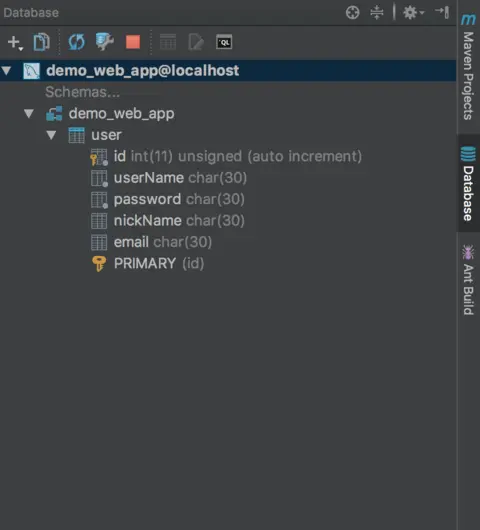Select the password char(30) column

(x=228, y=199)
